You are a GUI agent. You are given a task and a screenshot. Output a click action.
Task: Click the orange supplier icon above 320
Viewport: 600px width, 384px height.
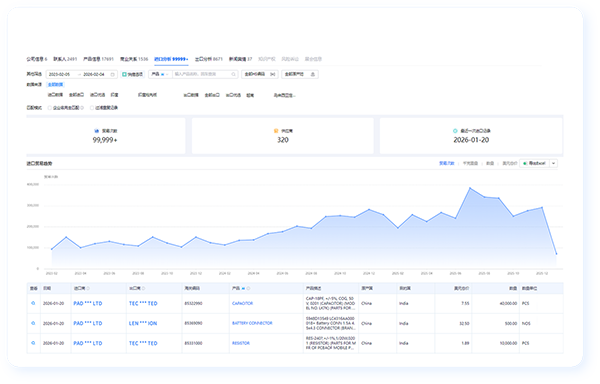tap(276, 131)
